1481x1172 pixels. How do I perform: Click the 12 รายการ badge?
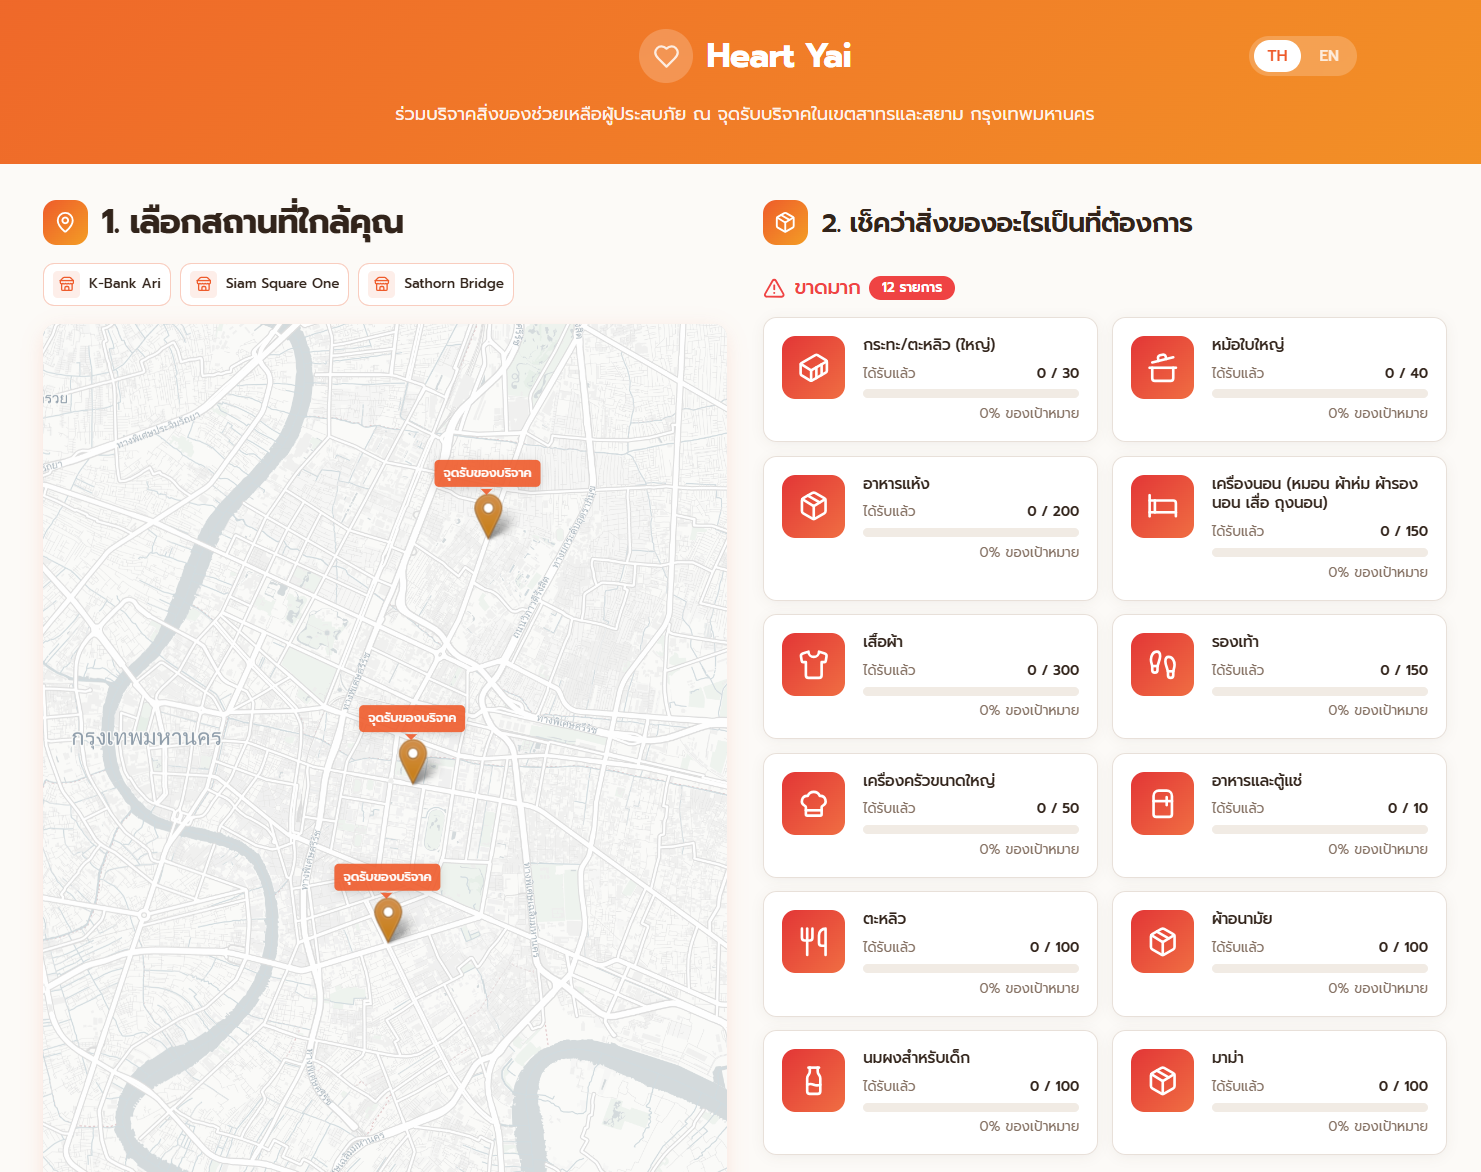[911, 288]
